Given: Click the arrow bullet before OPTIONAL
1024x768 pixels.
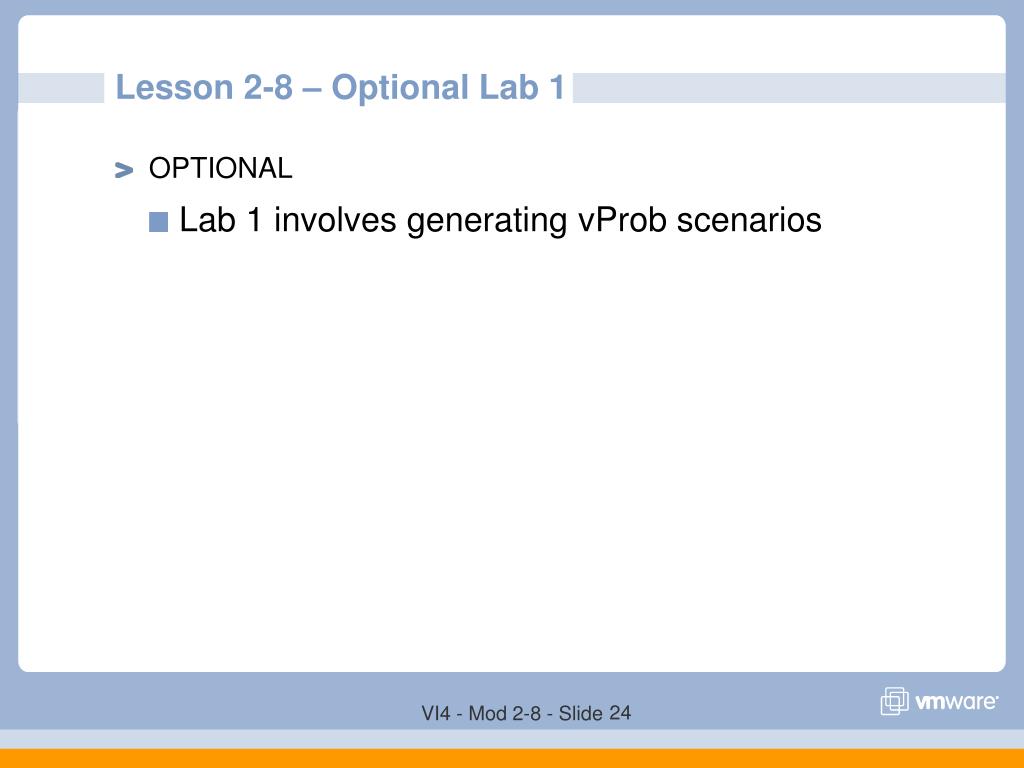Looking at the screenshot, I should click(x=123, y=170).
